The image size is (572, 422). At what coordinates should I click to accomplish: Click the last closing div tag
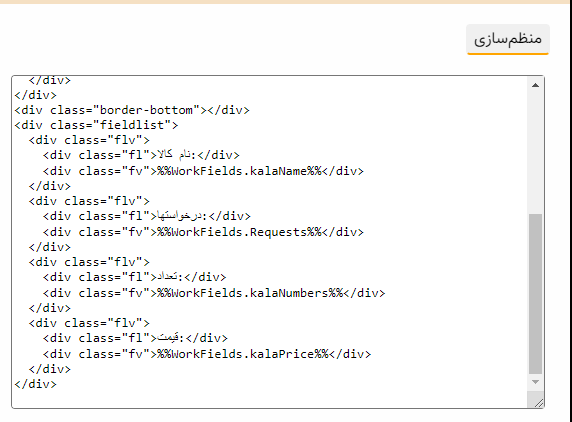pos(35,384)
